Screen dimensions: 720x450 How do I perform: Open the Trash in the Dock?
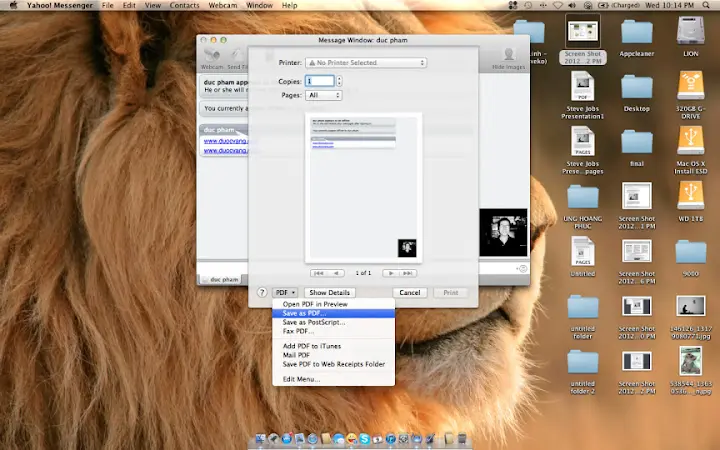[463, 439]
